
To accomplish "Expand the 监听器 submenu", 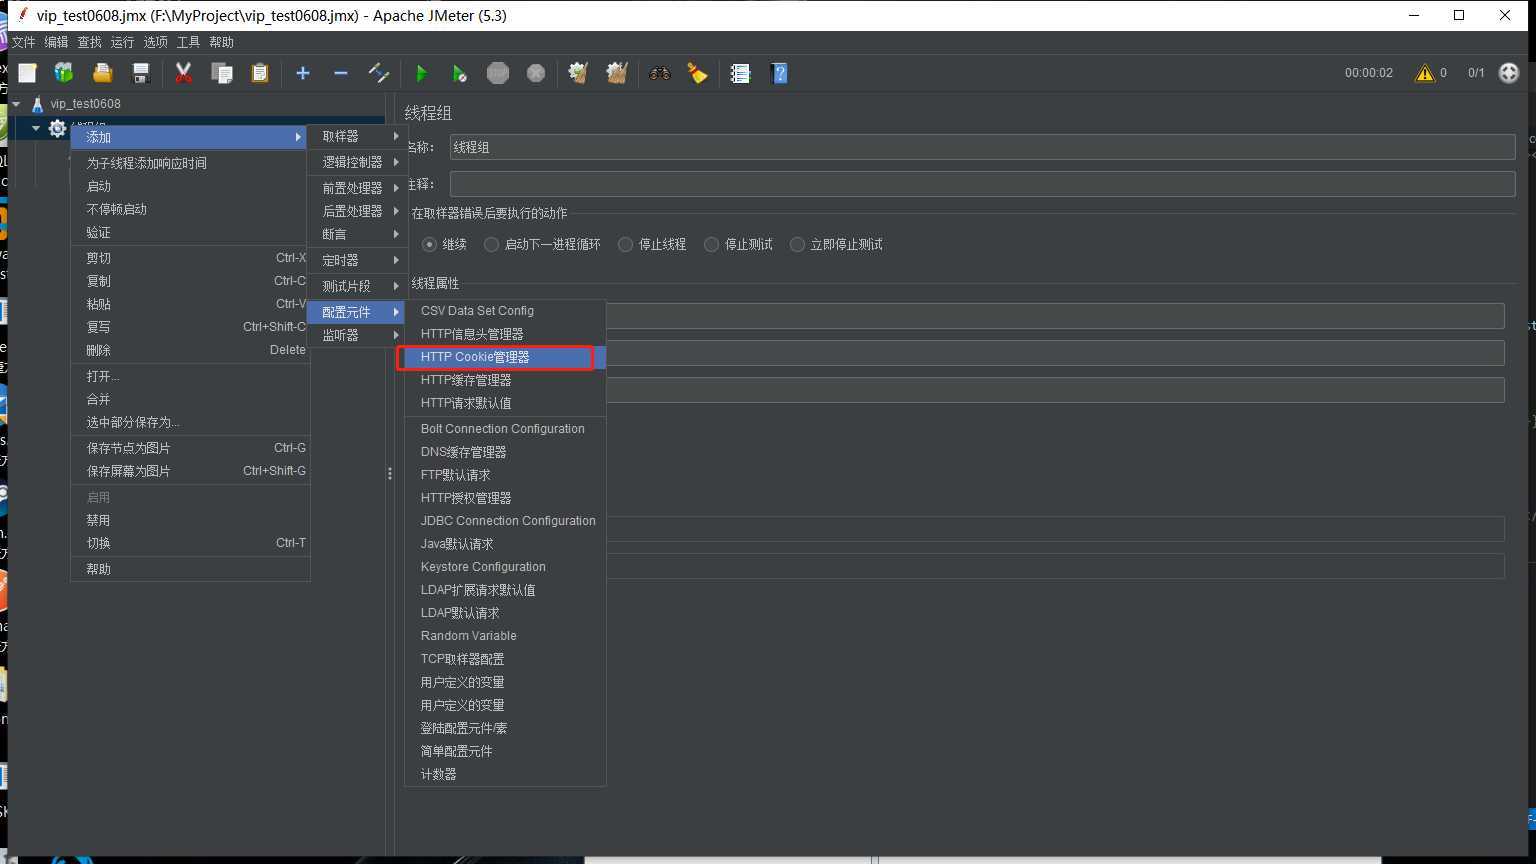I will 357,335.
